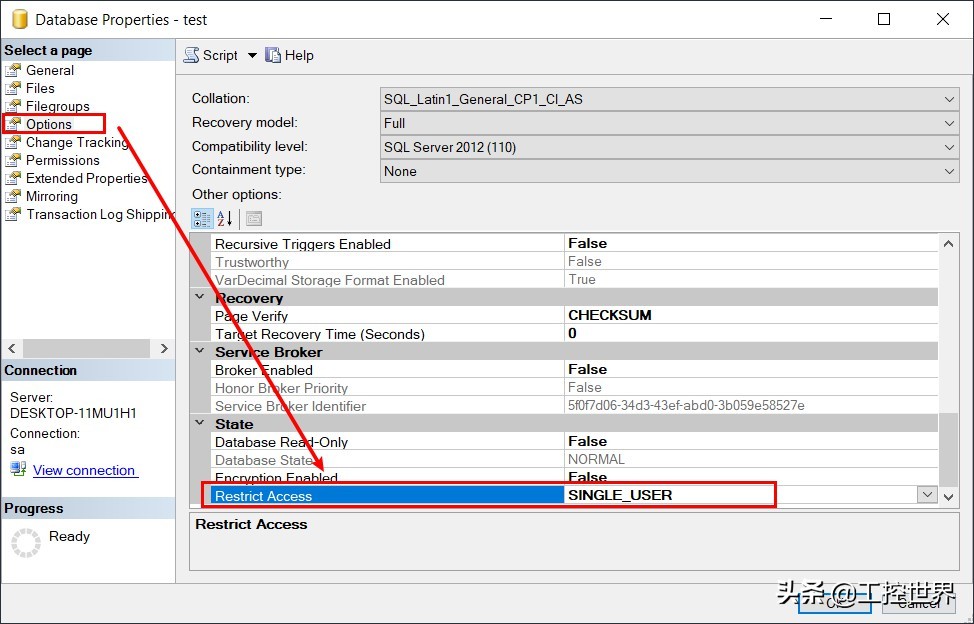This screenshot has height=624, width=974.
Task: Collapse the Service Broker section
Action: pos(199,352)
